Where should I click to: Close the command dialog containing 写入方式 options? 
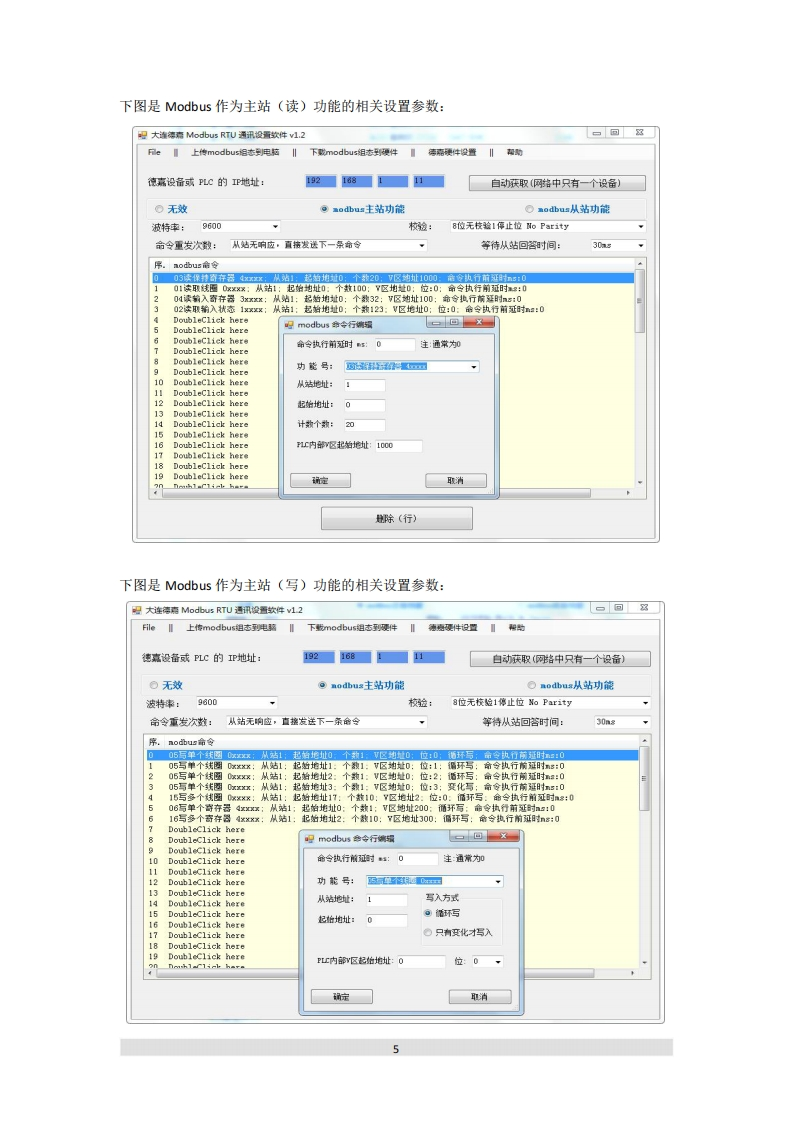[x=505, y=837]
